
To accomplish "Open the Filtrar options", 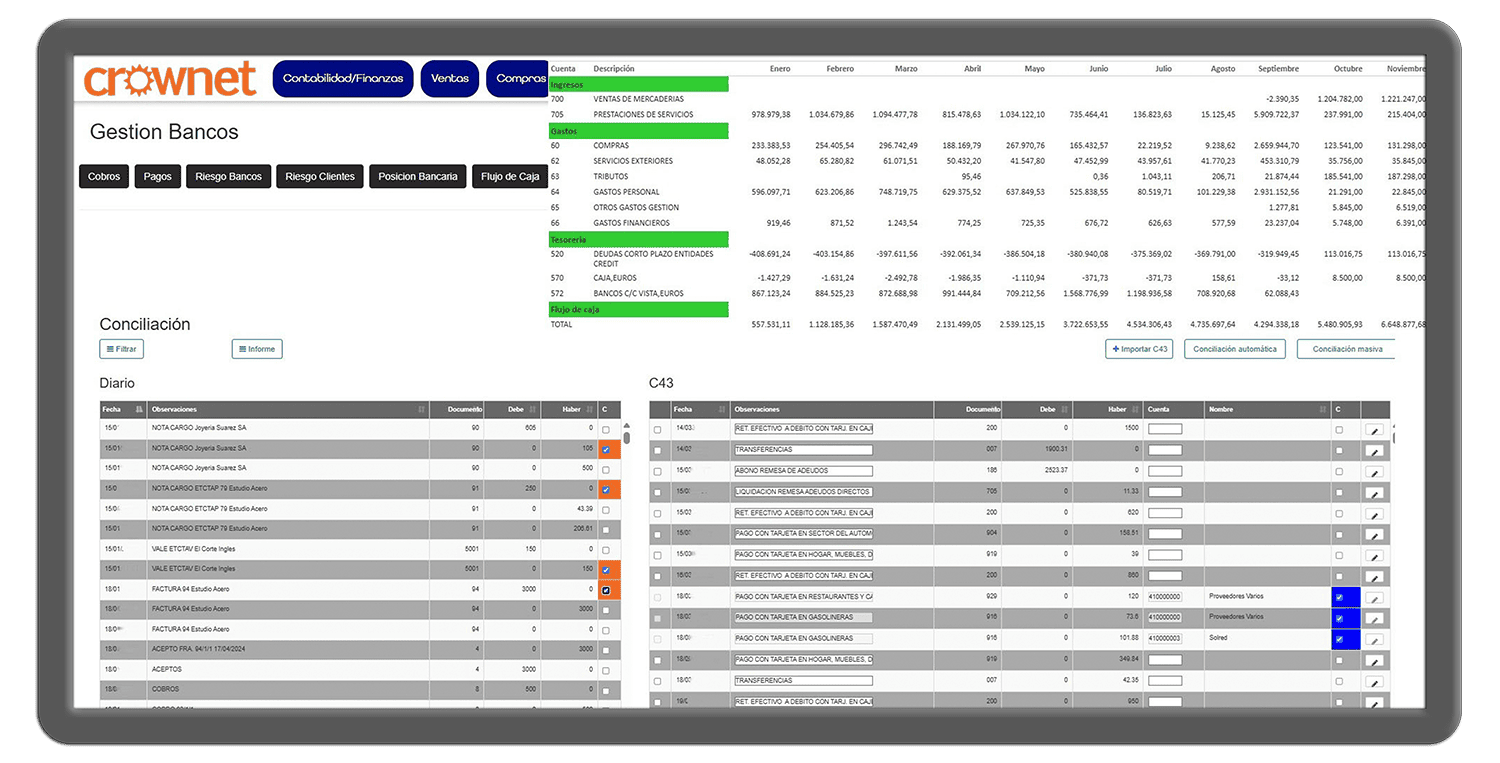I will [x=121, y=349].
